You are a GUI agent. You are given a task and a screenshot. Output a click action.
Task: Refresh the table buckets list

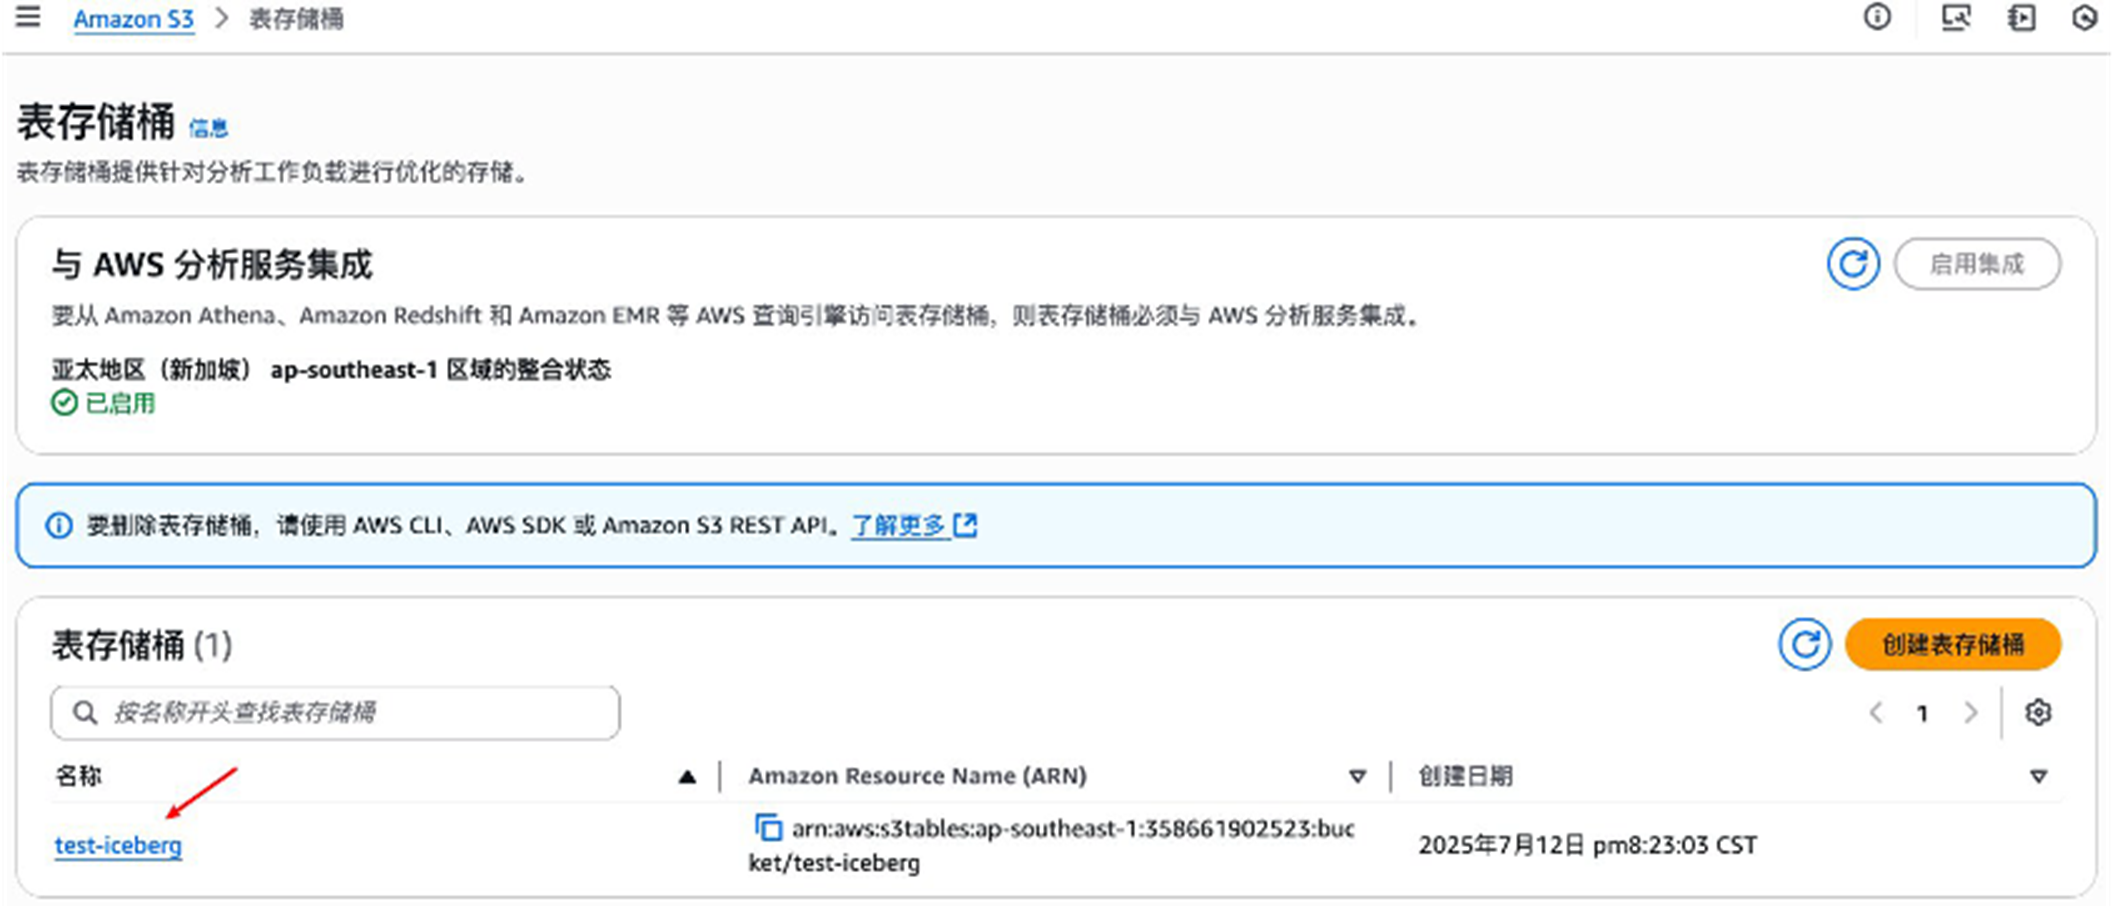click(x=1804, y=644)
